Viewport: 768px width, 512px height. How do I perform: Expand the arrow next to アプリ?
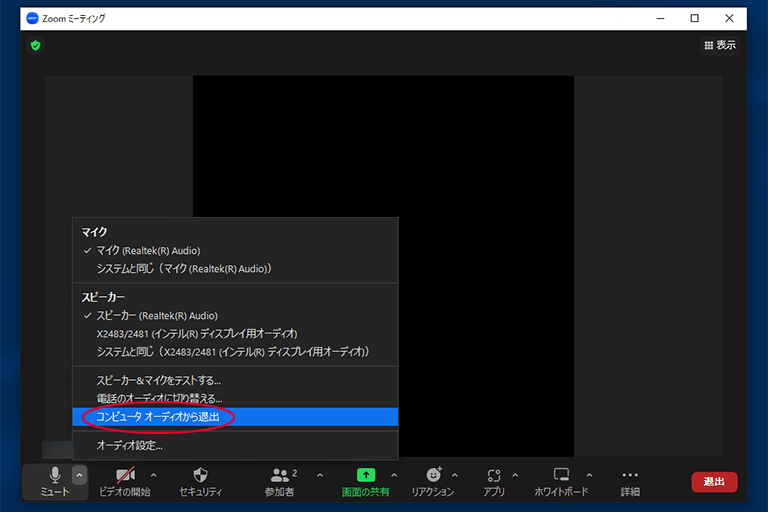(515, 475)
